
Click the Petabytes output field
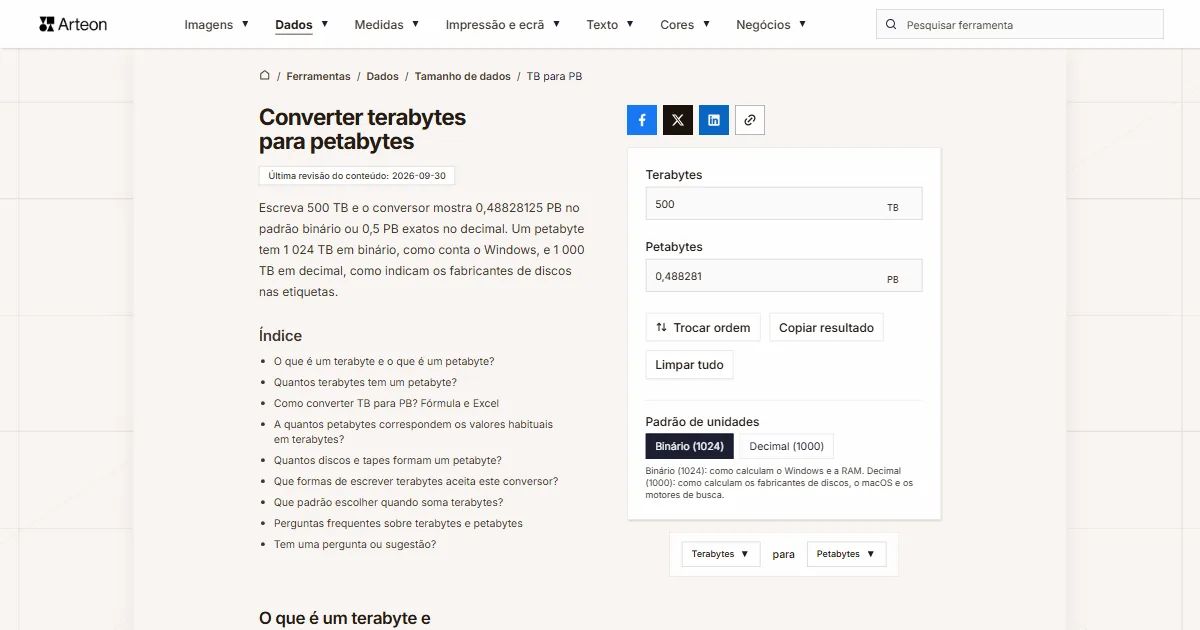pos(784,276)
